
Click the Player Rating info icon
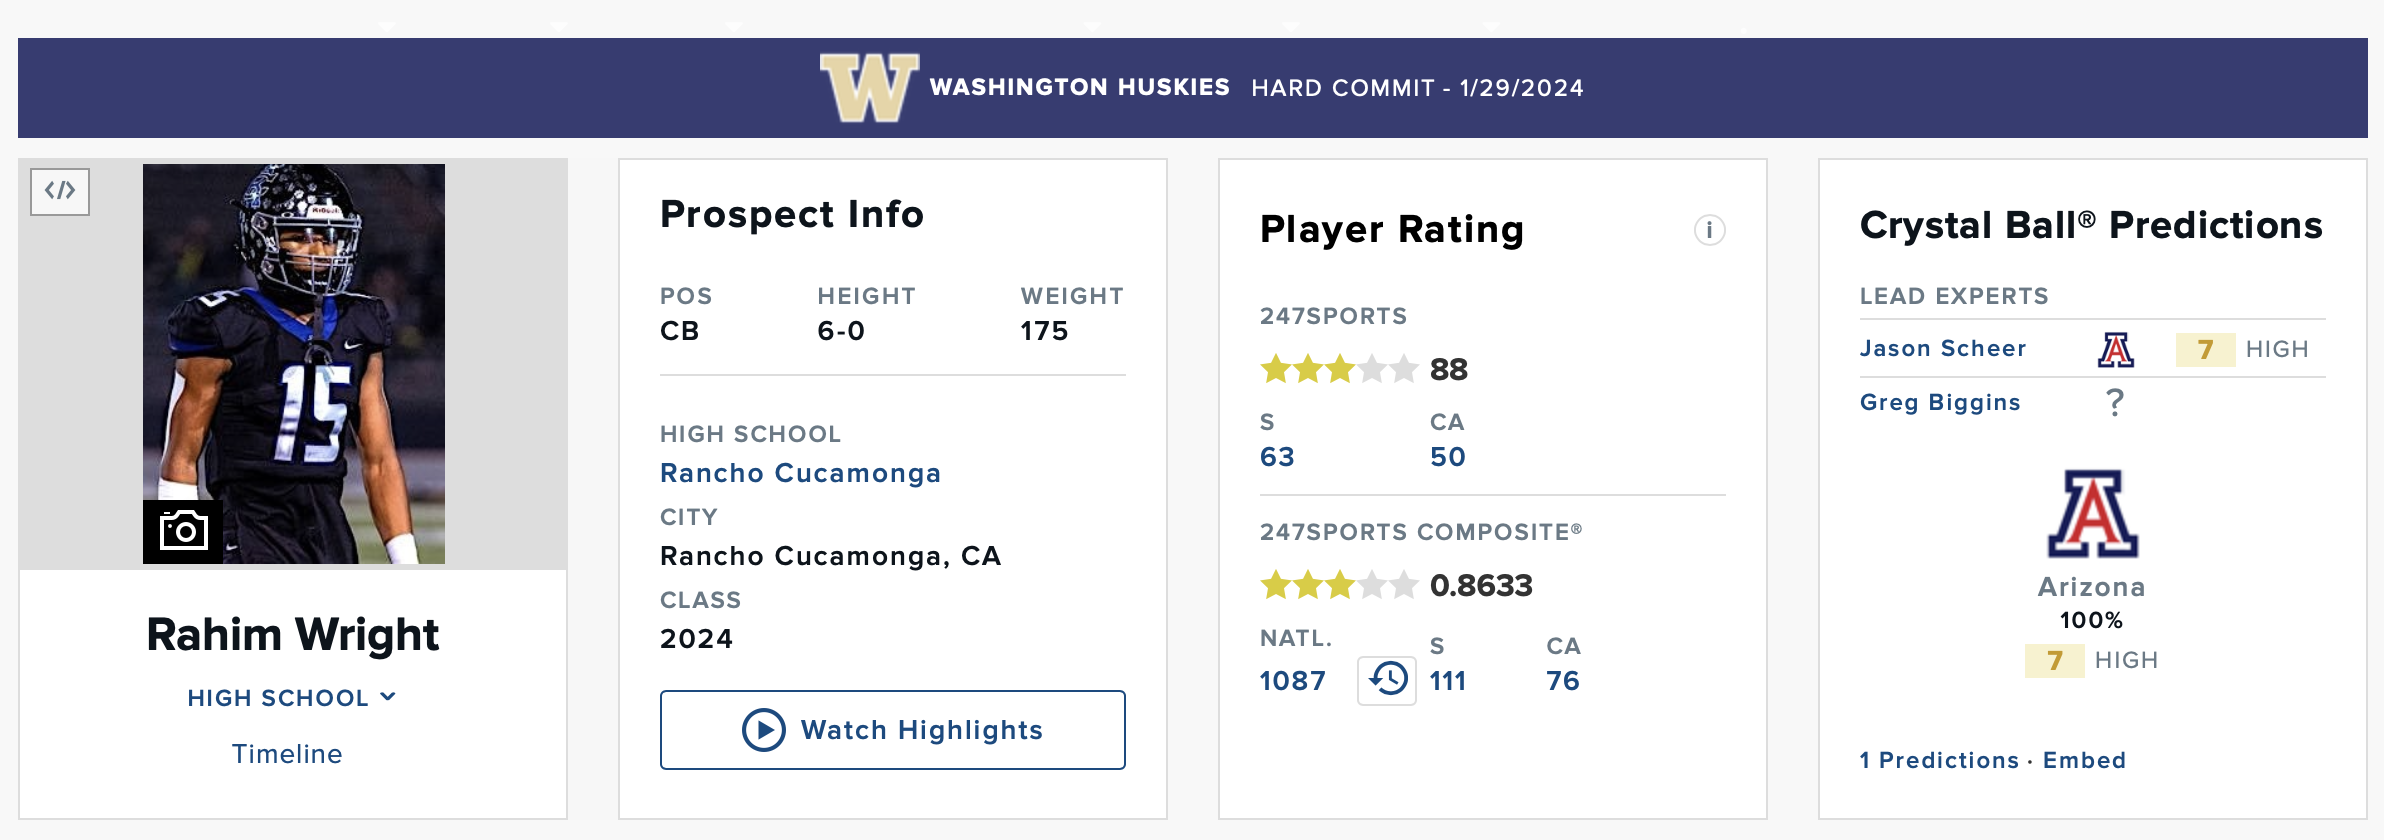tap(1709, 230)
